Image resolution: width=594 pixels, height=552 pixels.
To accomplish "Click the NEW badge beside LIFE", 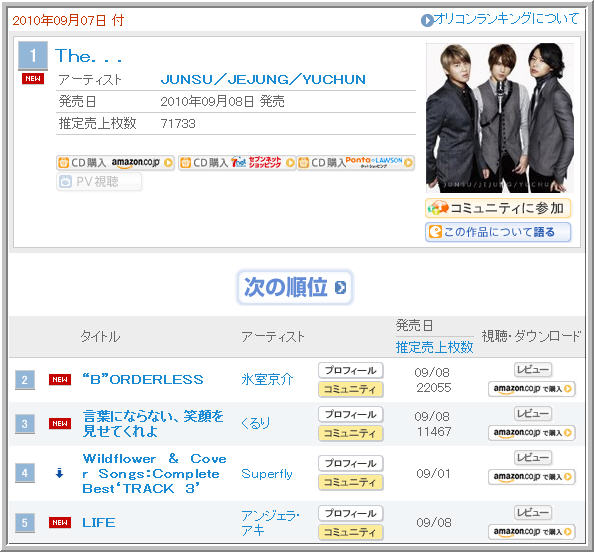I will (x=60, y=522).
